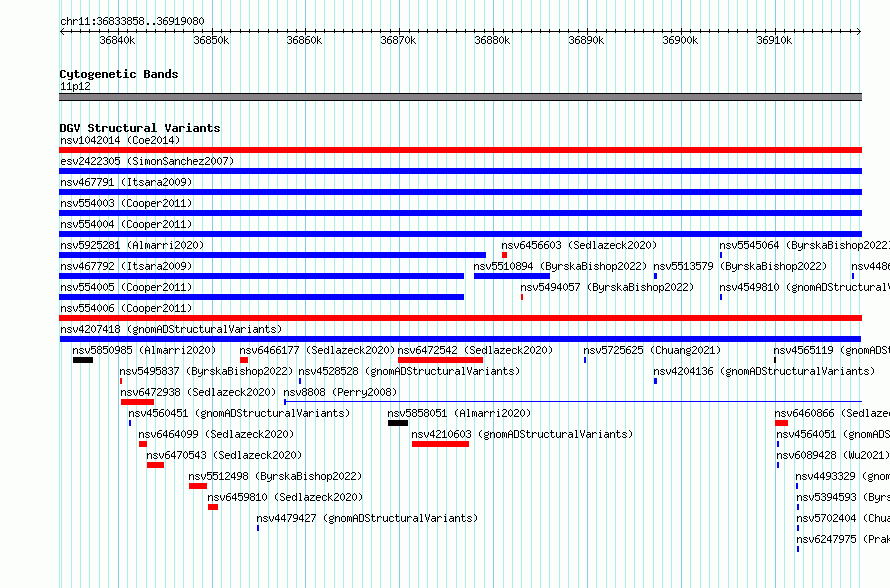Click the 36910k ruler tick label
Image resolution: width=890 pixels, height=588 pixels.
click(774, 40)
